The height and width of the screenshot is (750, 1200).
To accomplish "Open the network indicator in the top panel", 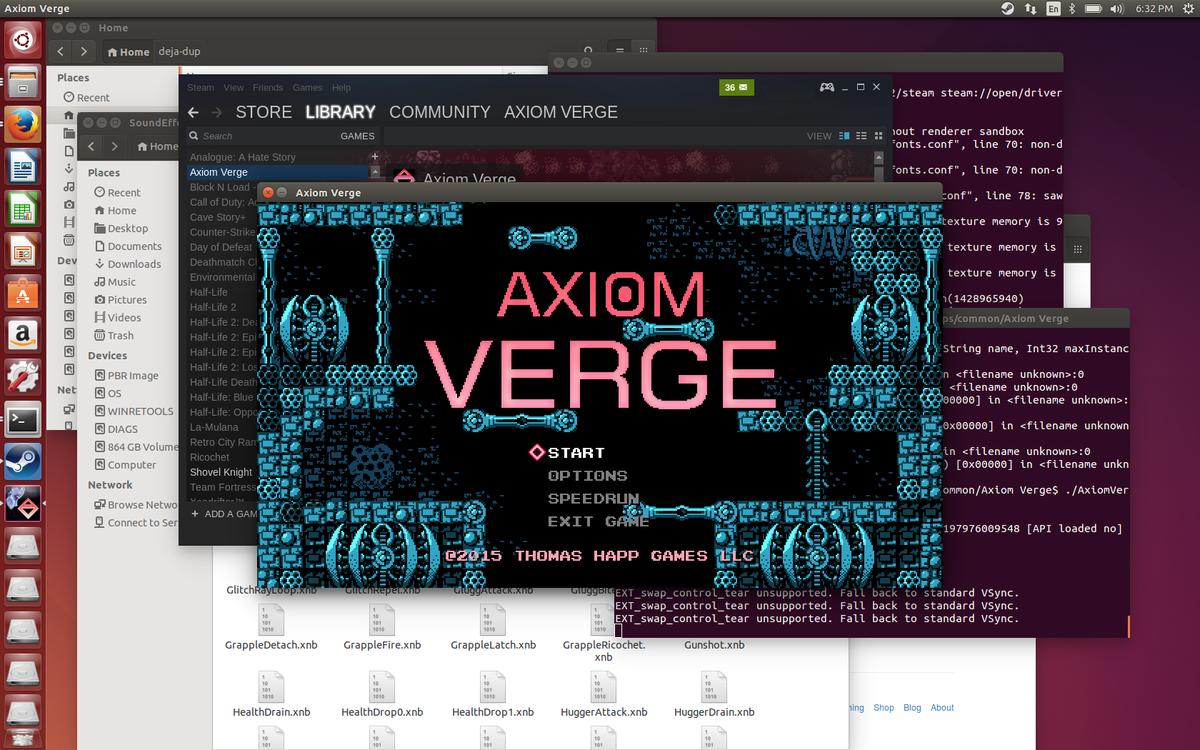I will coord(1031,8).
